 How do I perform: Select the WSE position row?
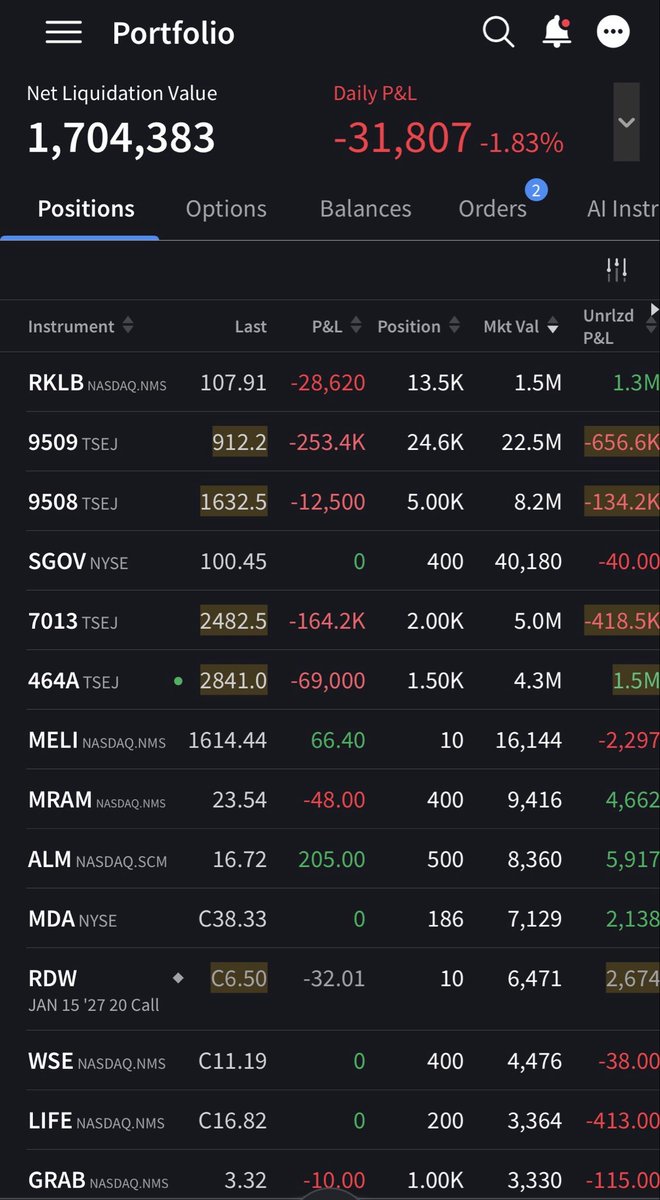[x=330, y=1061]
